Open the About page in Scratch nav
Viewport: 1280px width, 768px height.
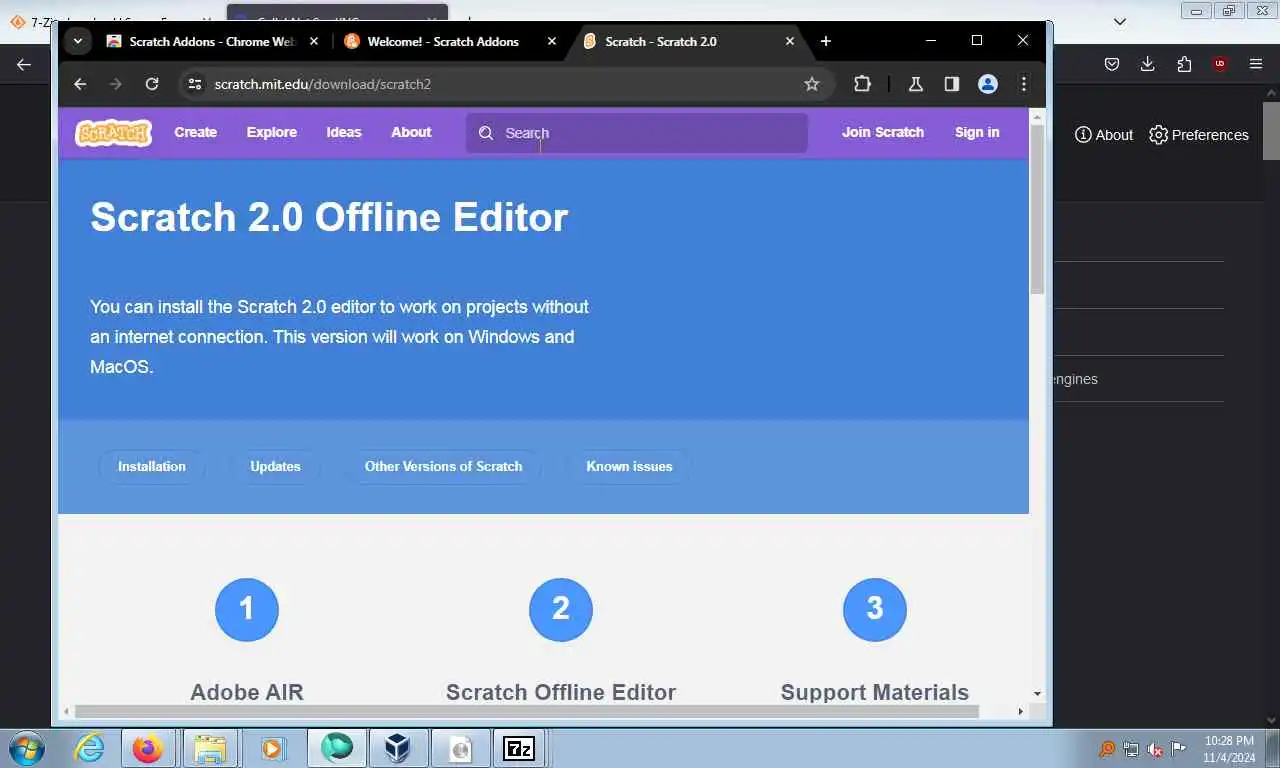pyautogui.click(x=411, y=132)
